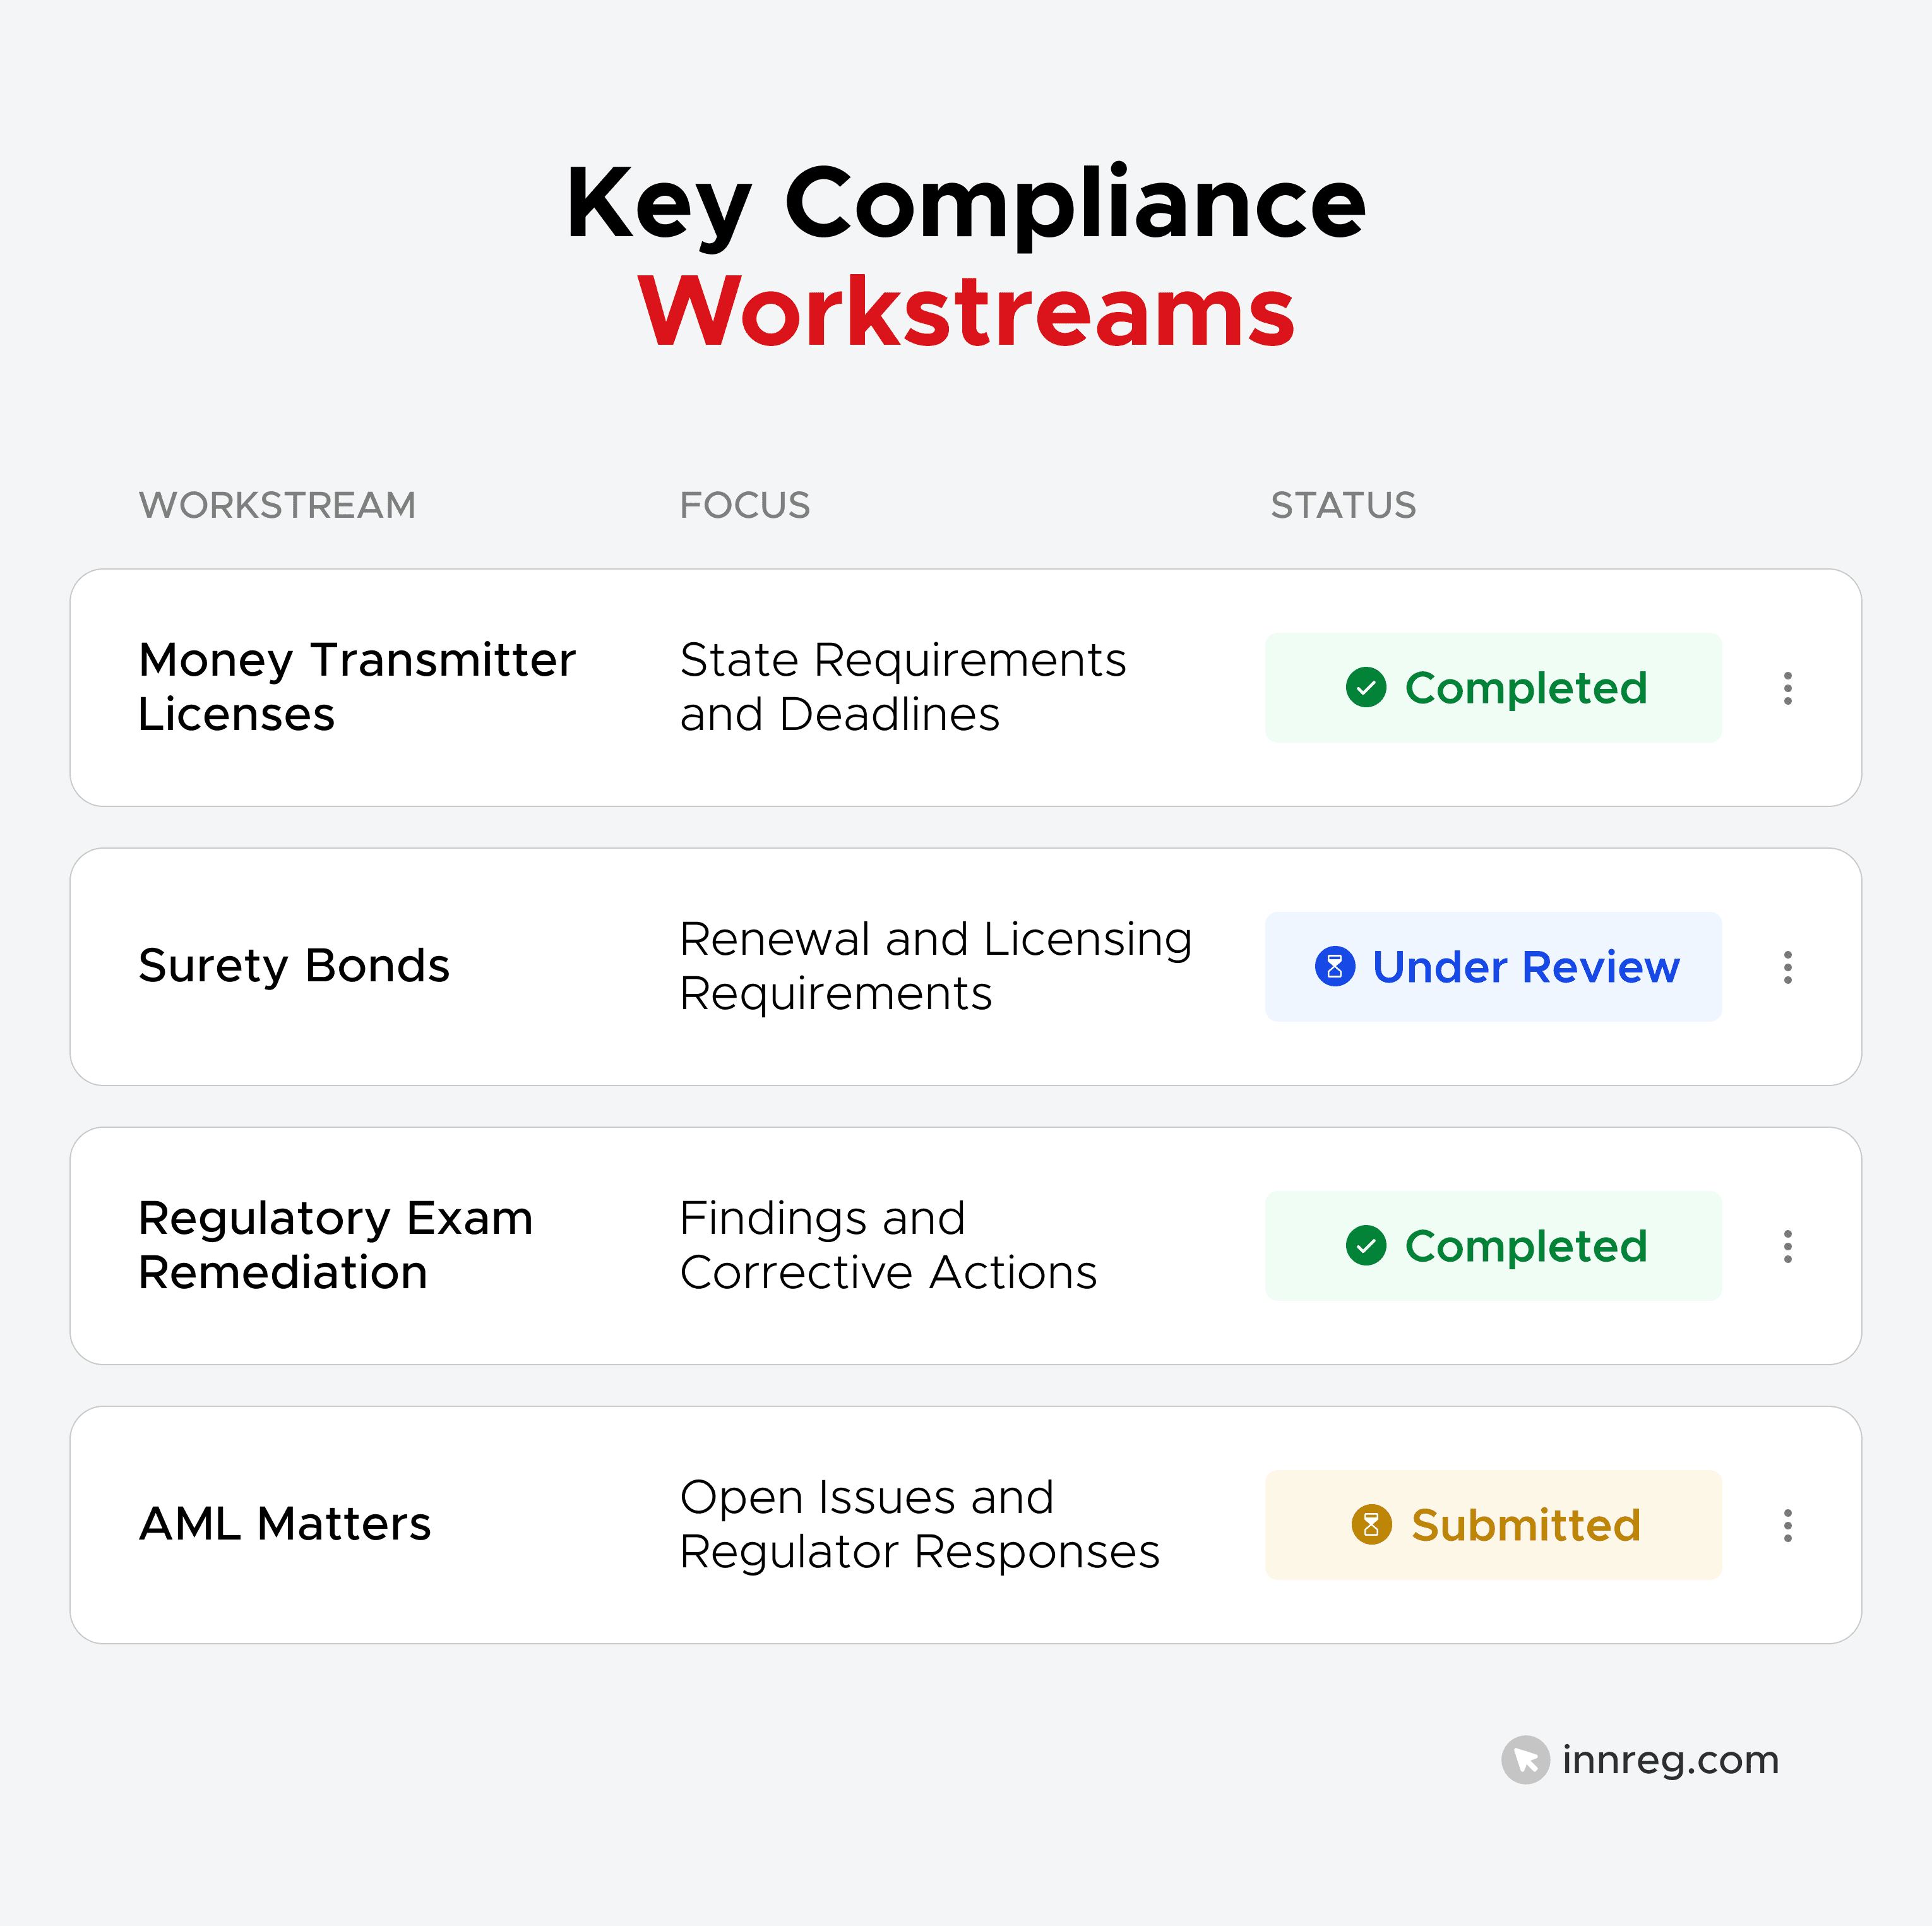Click the green checkmark icon in Regulatory Exam Remediation row

pos(1366,1245)
